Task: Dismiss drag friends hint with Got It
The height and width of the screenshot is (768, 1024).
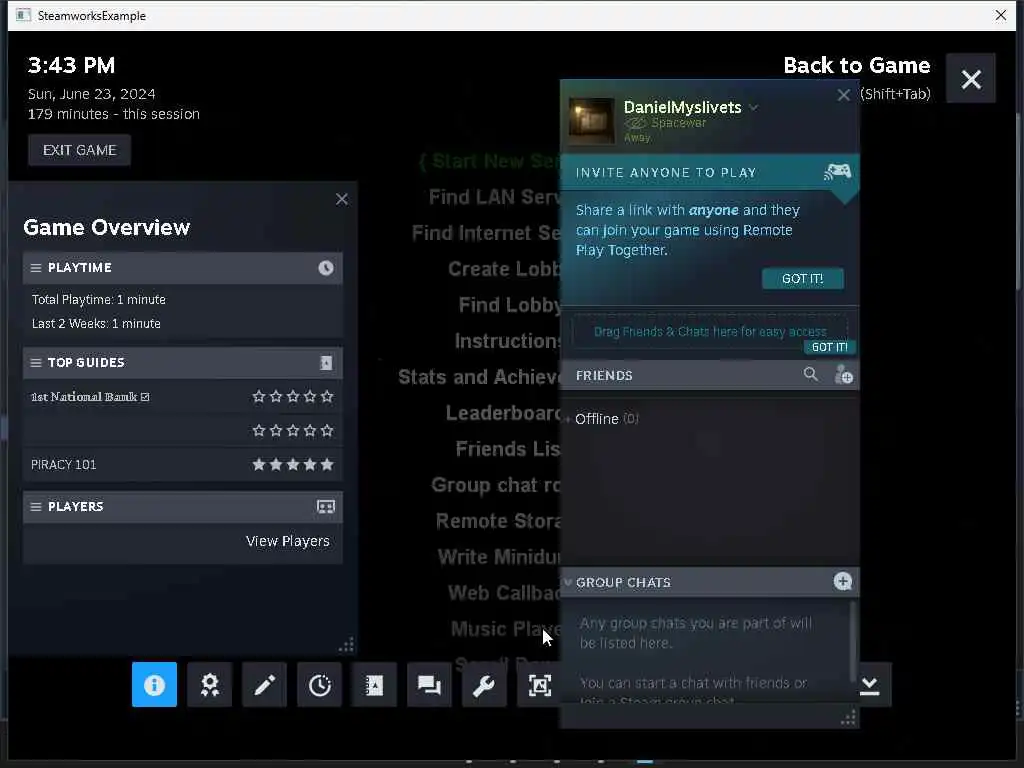Action: [x=829, y=347]
